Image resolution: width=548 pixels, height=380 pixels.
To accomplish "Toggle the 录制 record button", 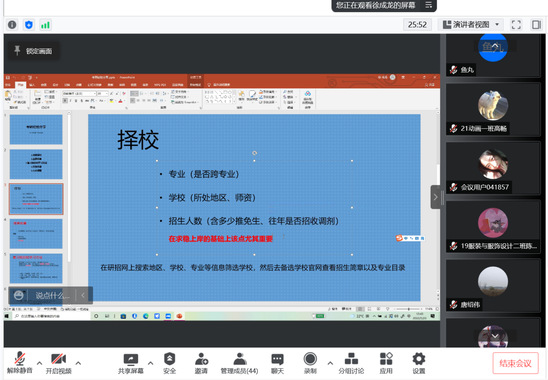I will (310, 363).
